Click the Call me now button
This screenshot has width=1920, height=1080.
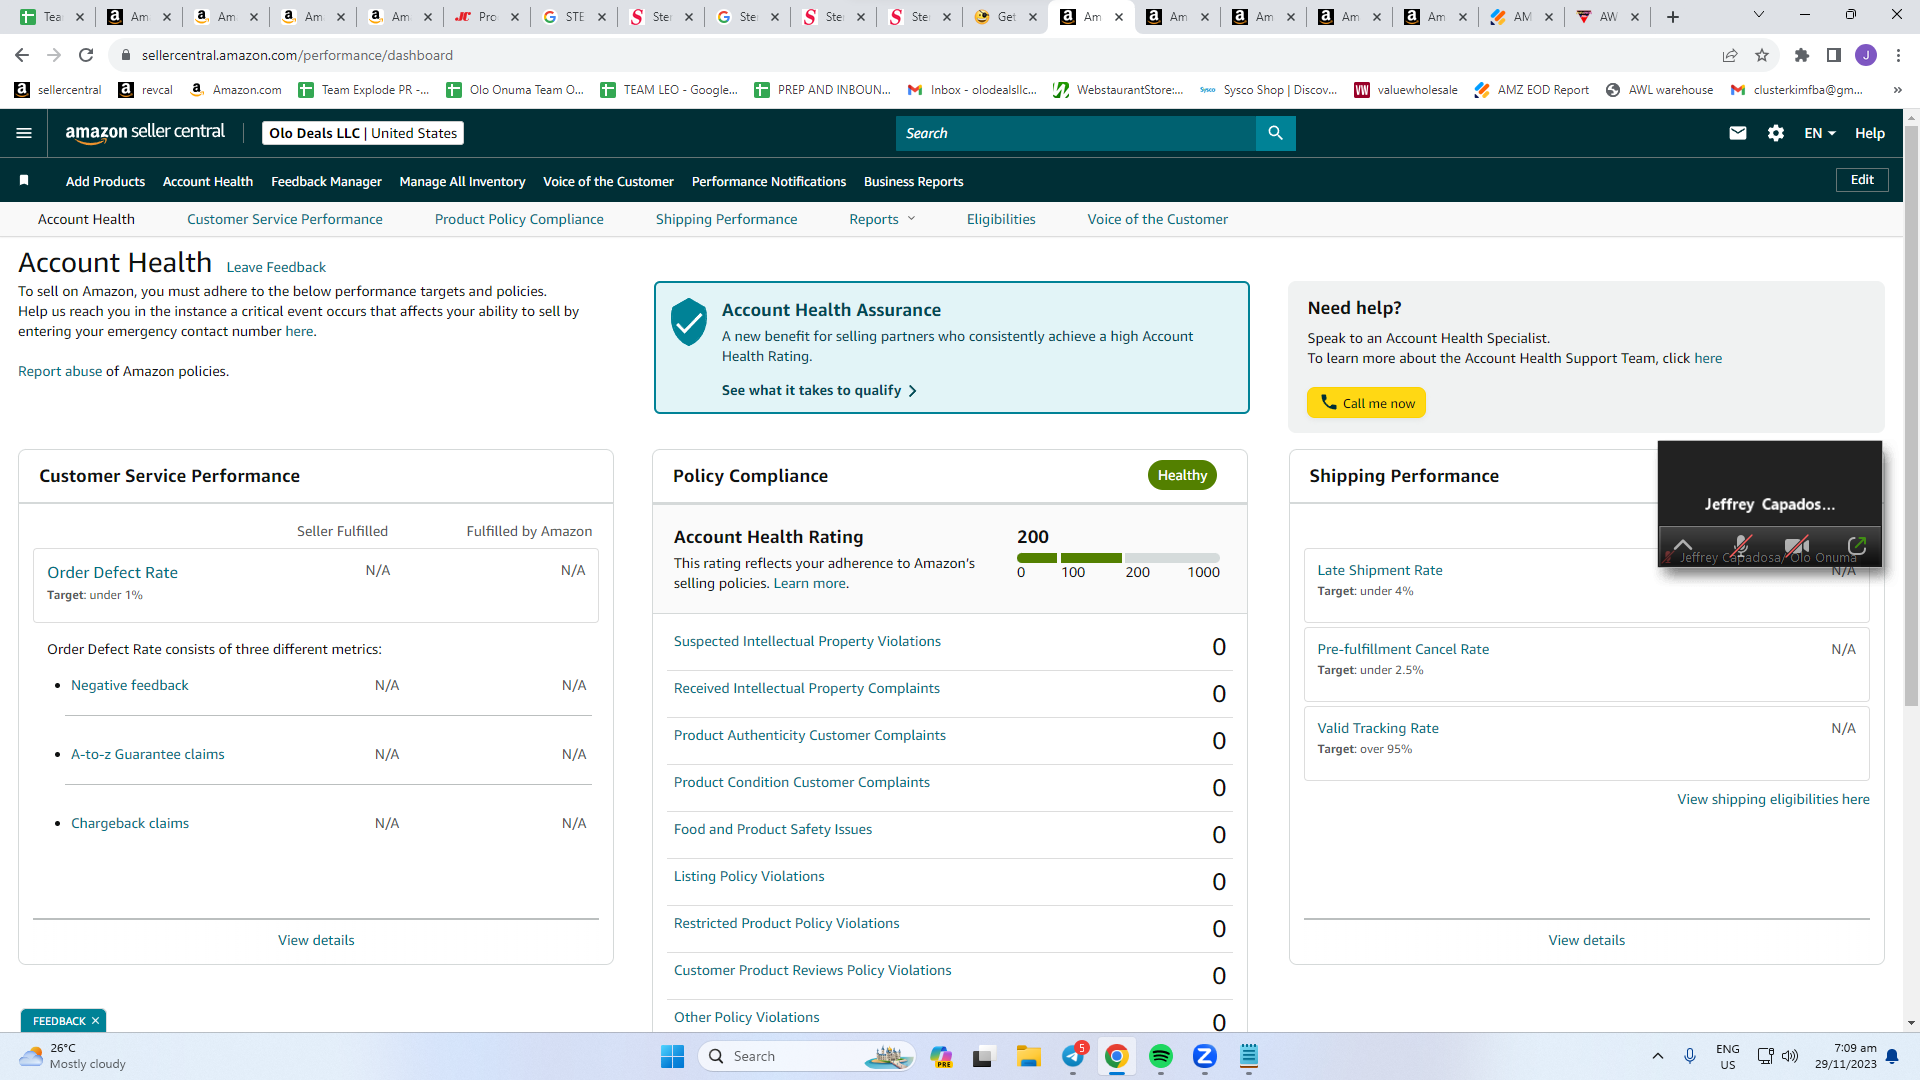coord(1367,403)
